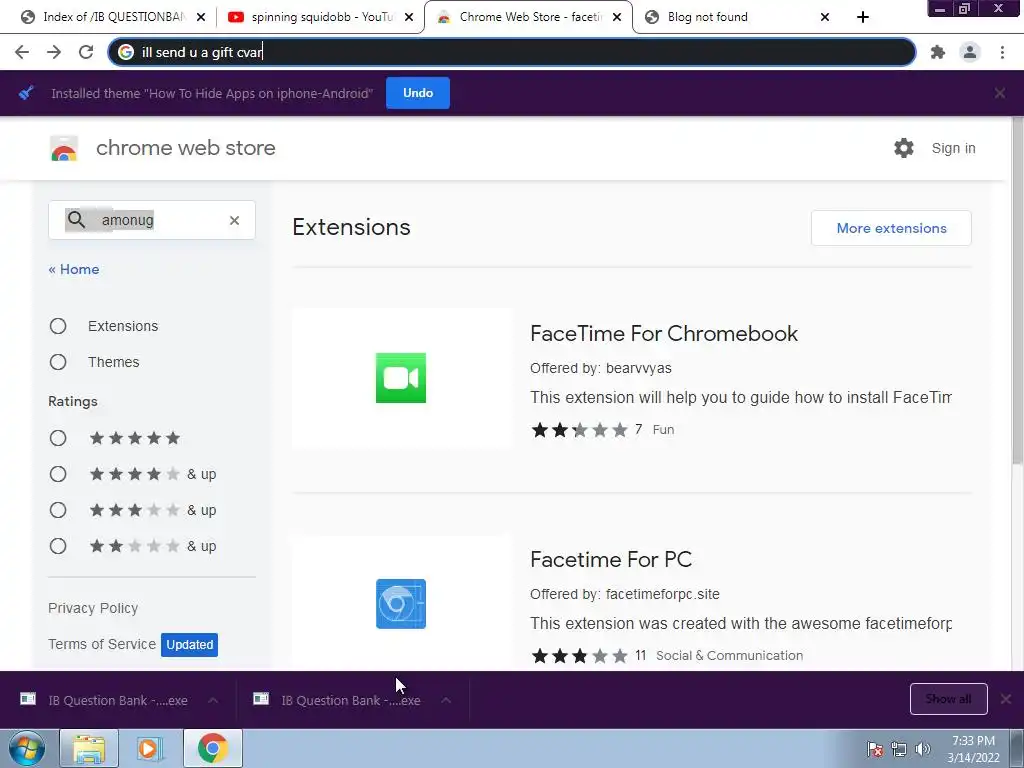Go forward using the browser forward arrow
The image size is (1024, 768).
[54, 52]
